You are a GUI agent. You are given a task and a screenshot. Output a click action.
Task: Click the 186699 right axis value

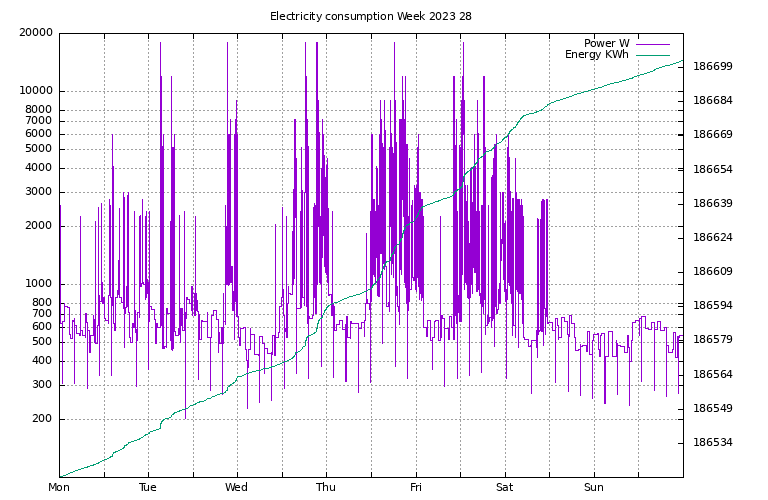(713, 67)
